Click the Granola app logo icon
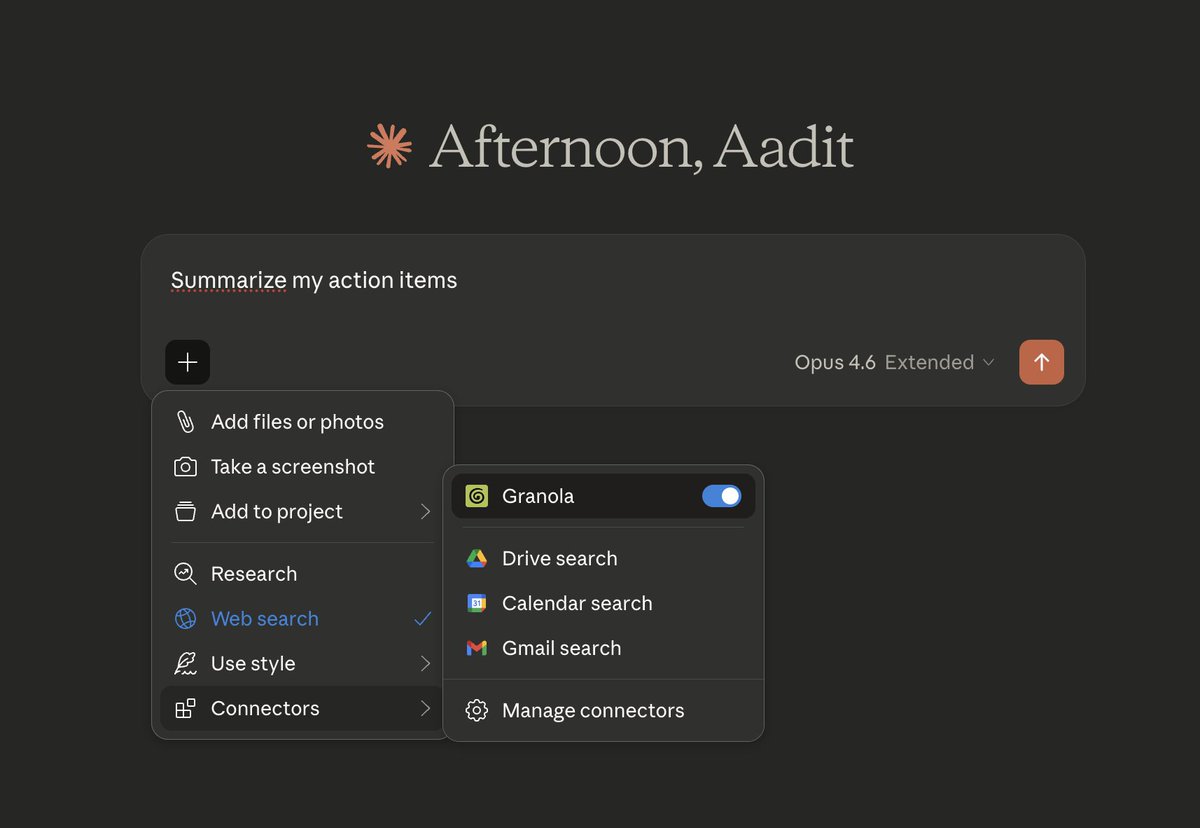Screen dimensions: 1200x828 tap(477, 496)
